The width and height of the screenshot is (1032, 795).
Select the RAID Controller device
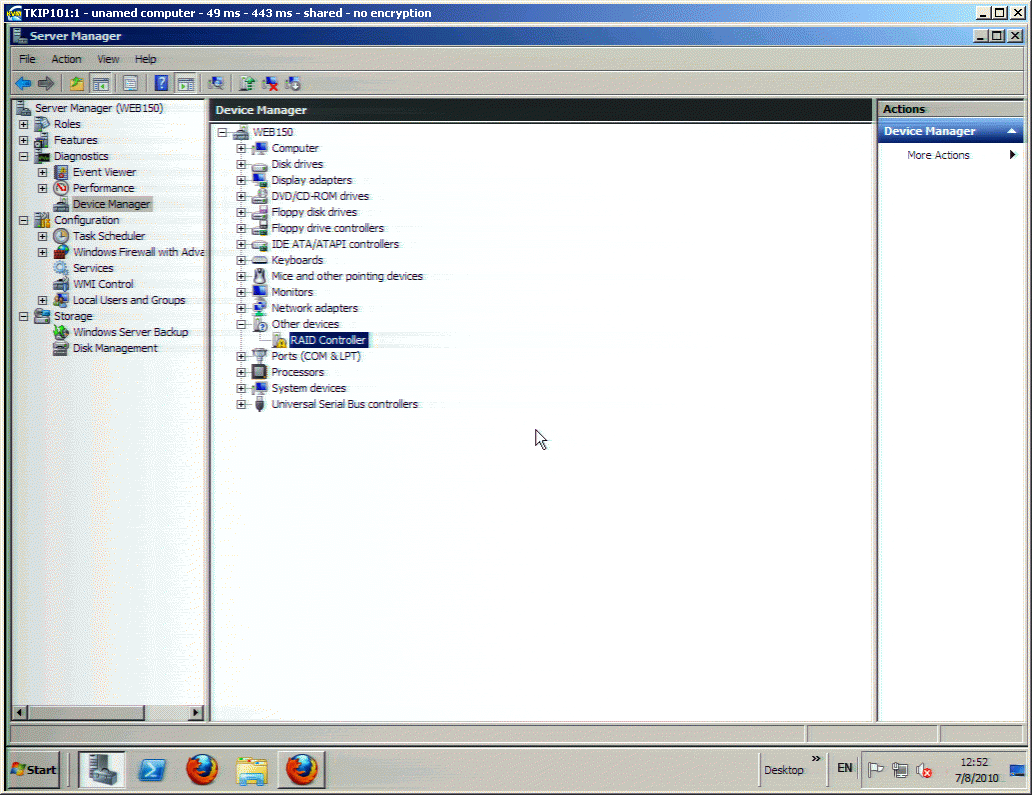point(328,340)
